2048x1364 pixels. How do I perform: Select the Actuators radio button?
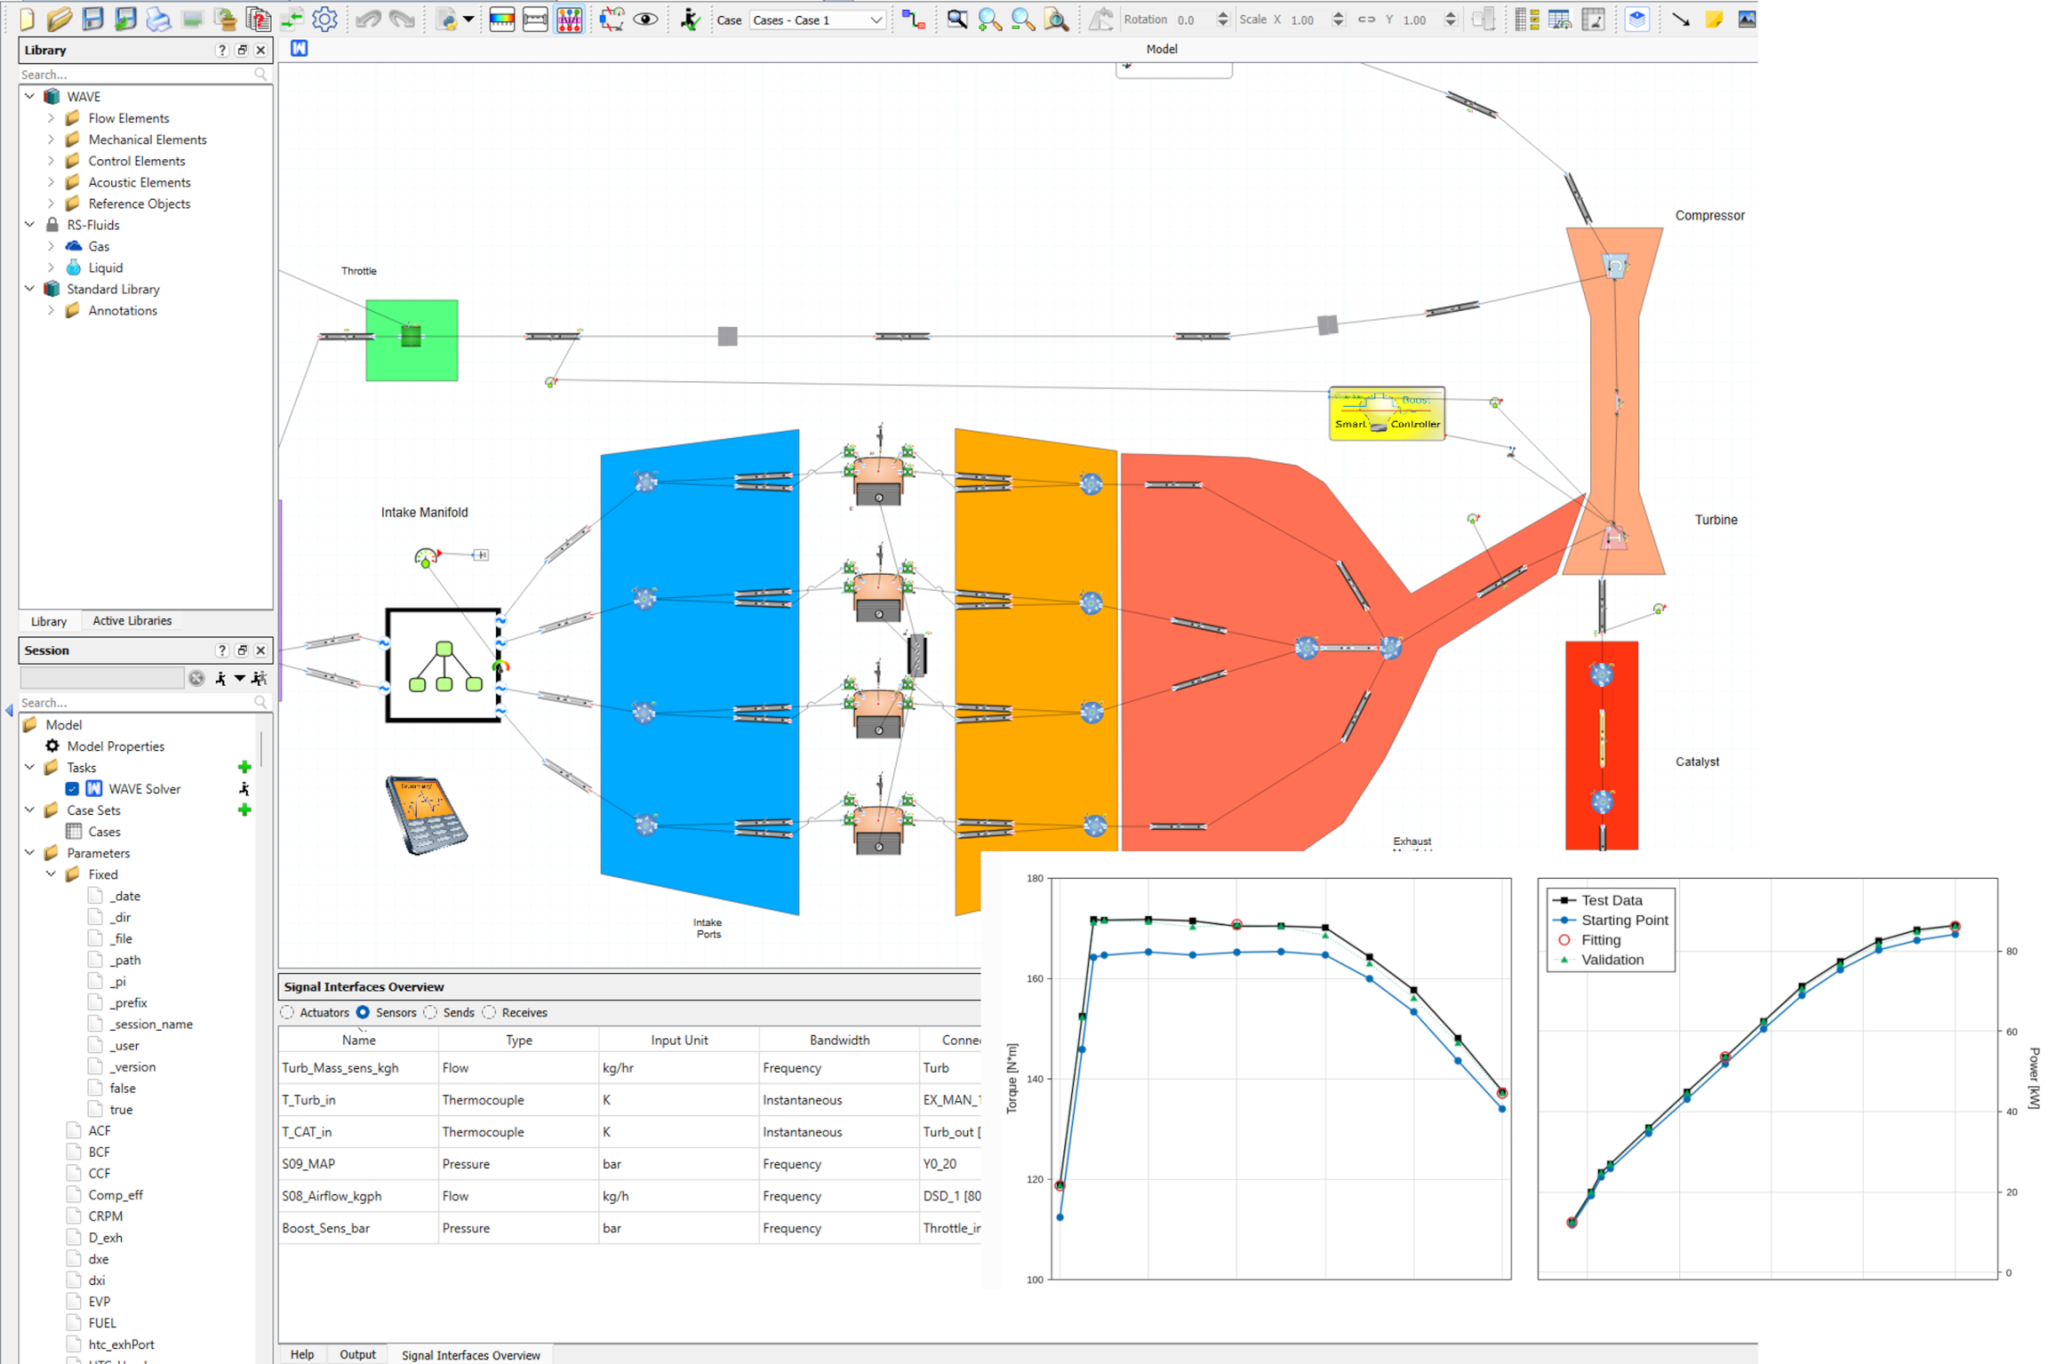pos(286,1012)
